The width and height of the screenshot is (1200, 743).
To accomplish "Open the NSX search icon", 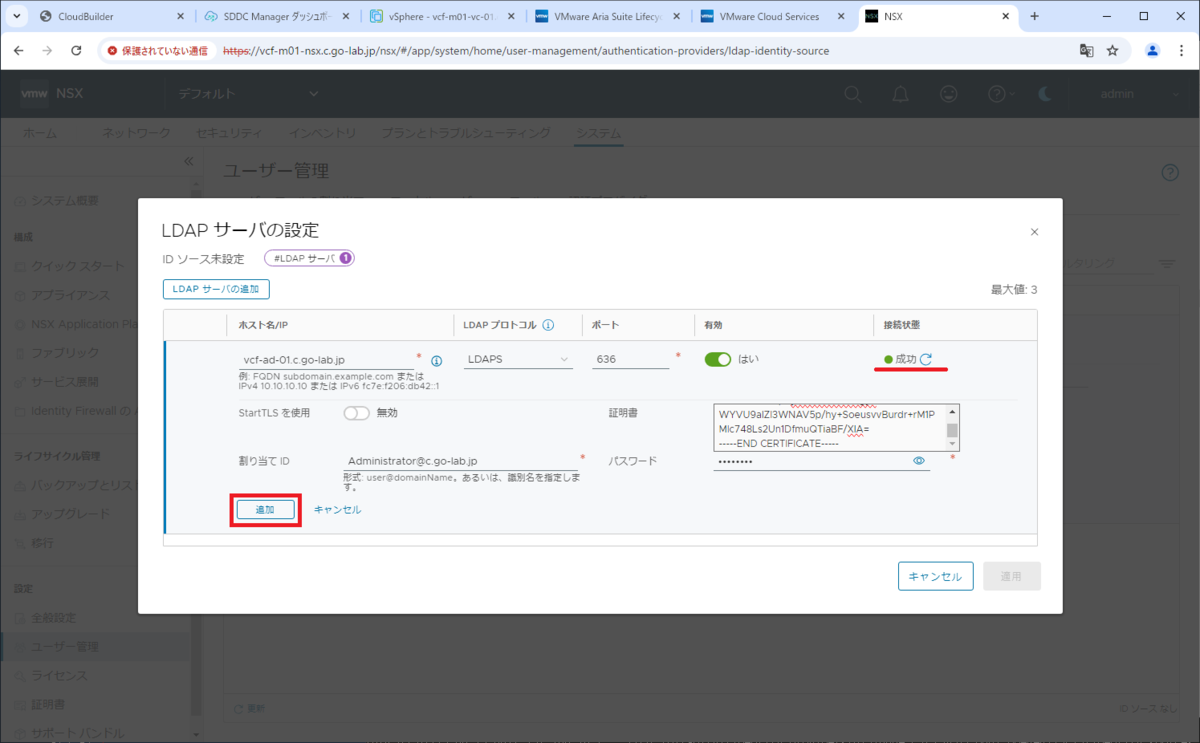I will tap(853, 94).
